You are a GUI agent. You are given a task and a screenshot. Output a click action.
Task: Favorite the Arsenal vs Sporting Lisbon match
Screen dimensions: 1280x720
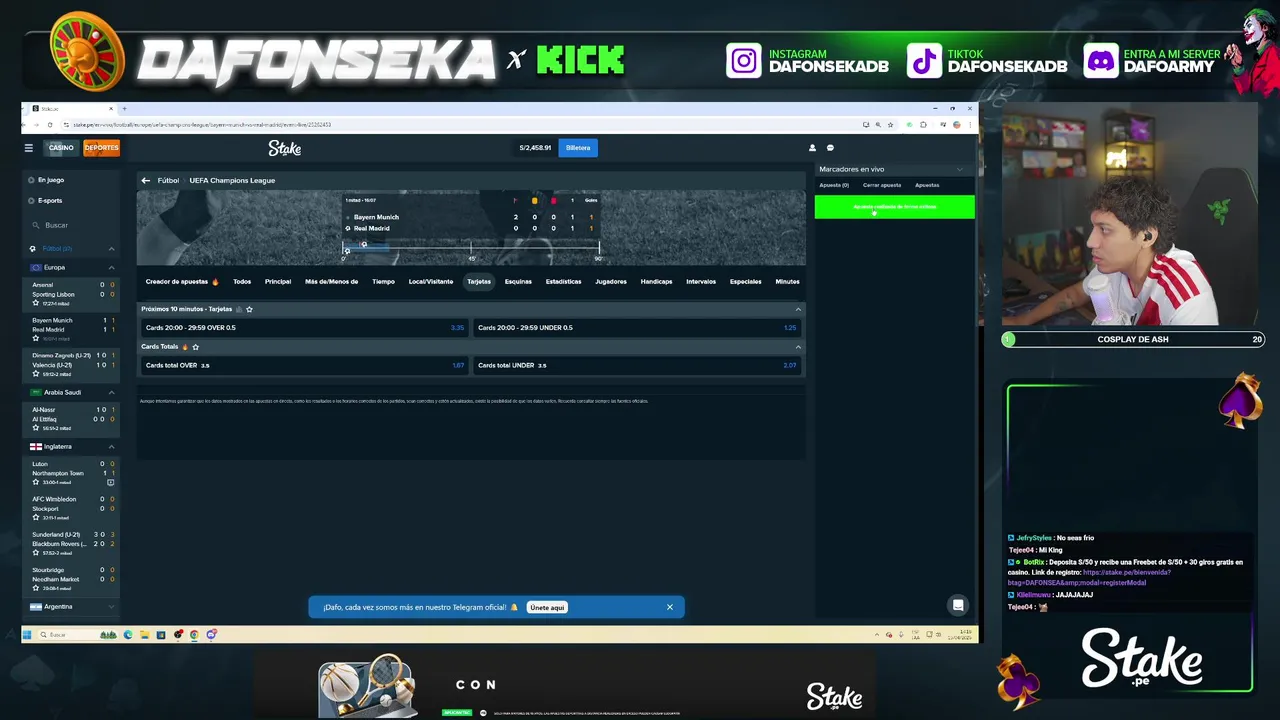point(36,303)
